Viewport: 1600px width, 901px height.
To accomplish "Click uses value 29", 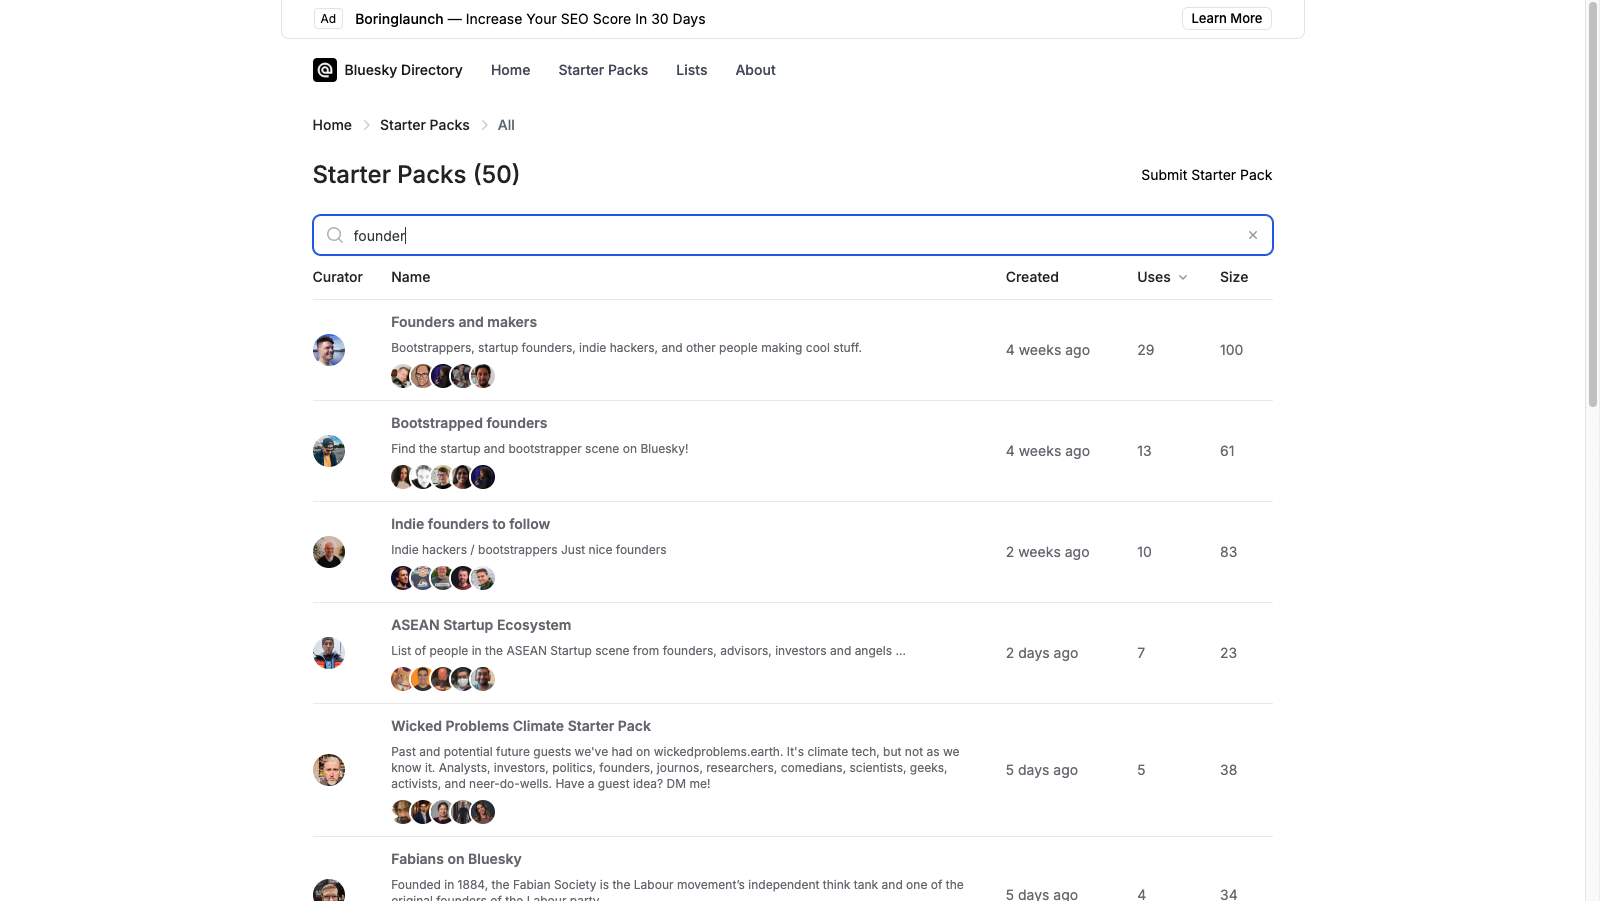I will click(x=1146, y=350).
